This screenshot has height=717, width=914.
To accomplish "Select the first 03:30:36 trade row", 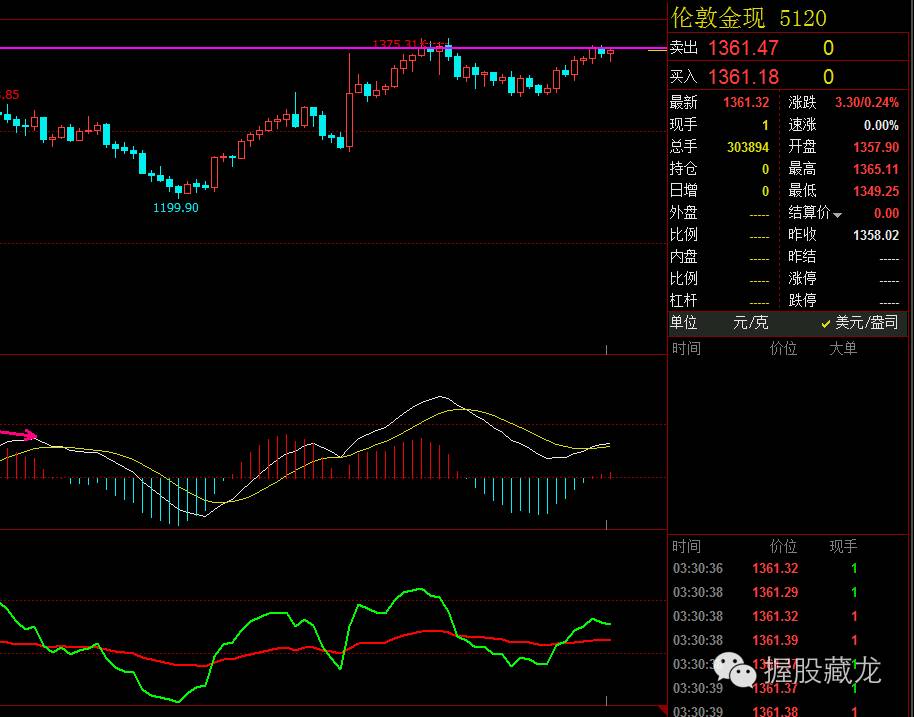I will pyautogui.click(x=766, y=569).
